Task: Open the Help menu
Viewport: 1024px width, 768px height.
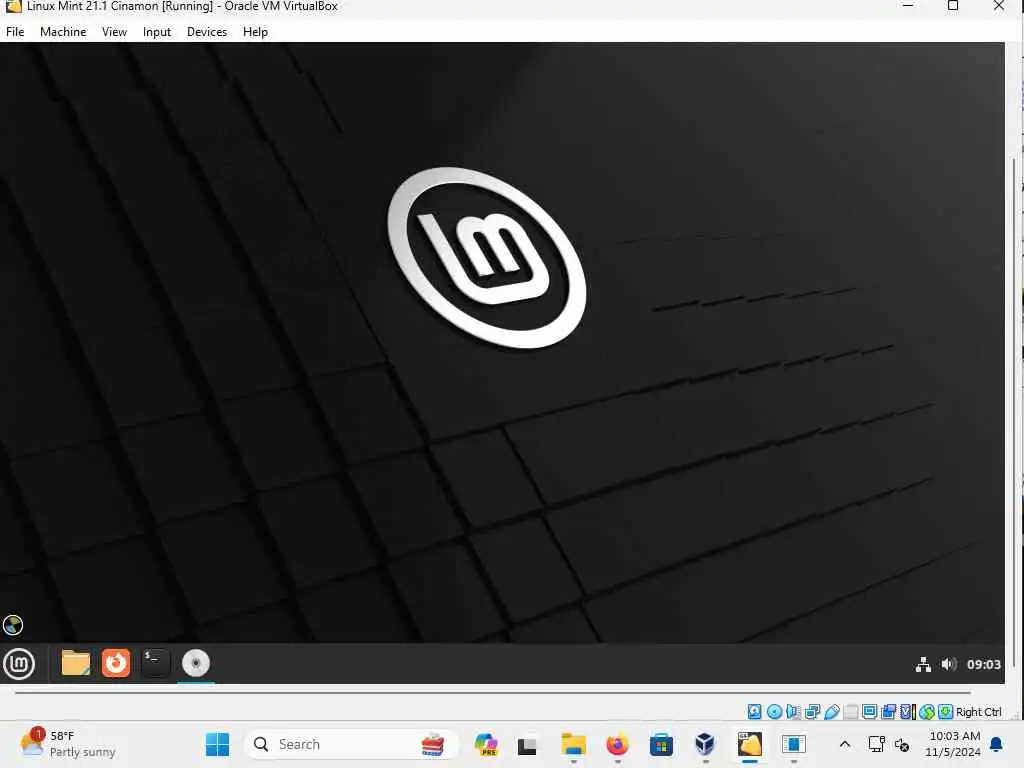Action: [255, 32]
